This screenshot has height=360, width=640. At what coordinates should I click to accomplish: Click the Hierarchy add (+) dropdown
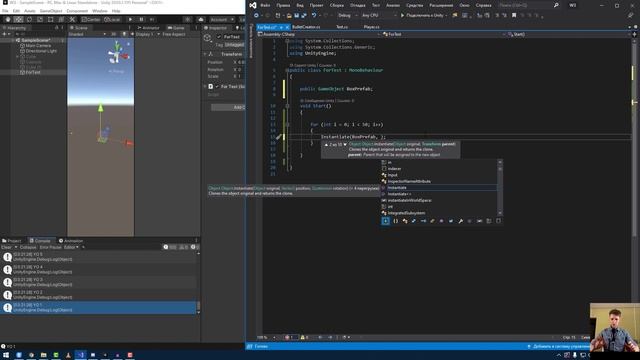6,34
